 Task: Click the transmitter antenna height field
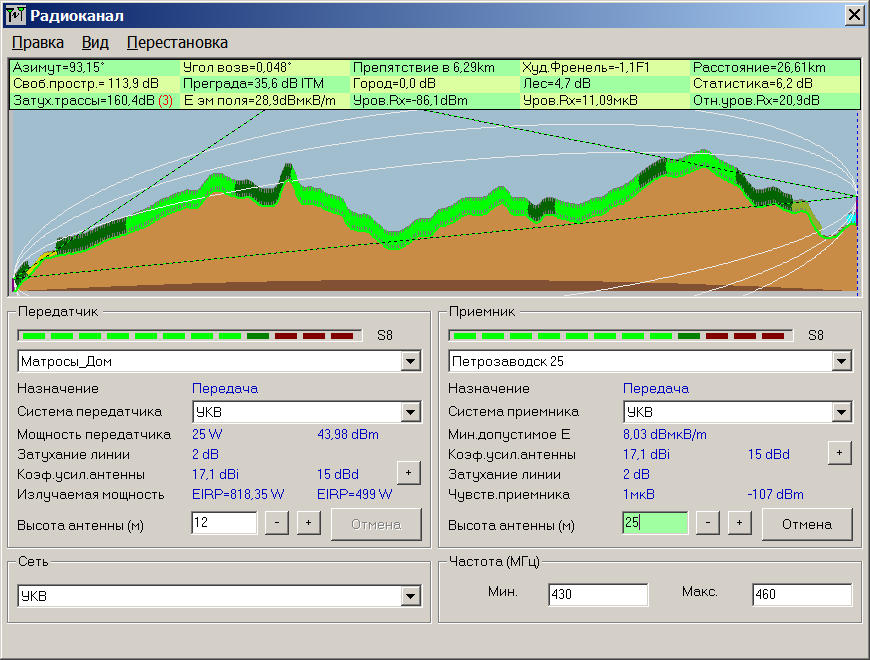tap(224, 523)
